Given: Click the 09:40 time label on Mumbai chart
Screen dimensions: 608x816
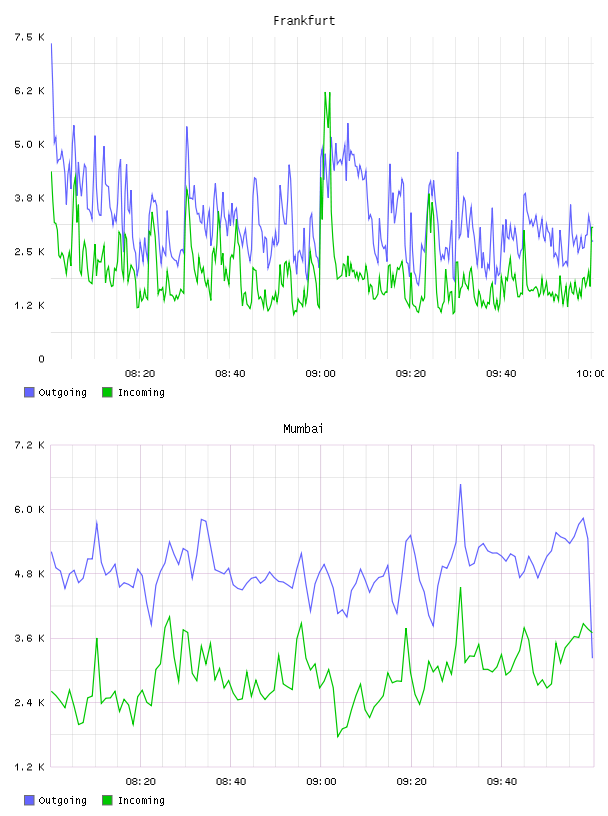Looking at the screenshot, I should point(502,782).
